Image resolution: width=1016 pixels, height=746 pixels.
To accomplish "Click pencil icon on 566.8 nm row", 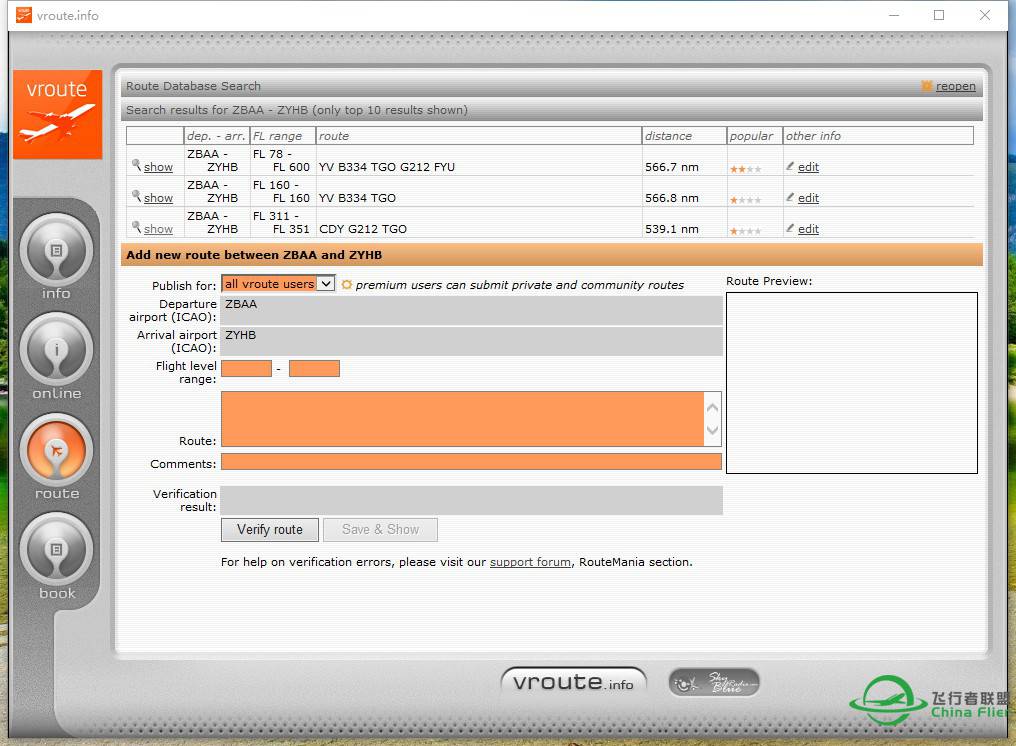I will [x=790, y=197].
